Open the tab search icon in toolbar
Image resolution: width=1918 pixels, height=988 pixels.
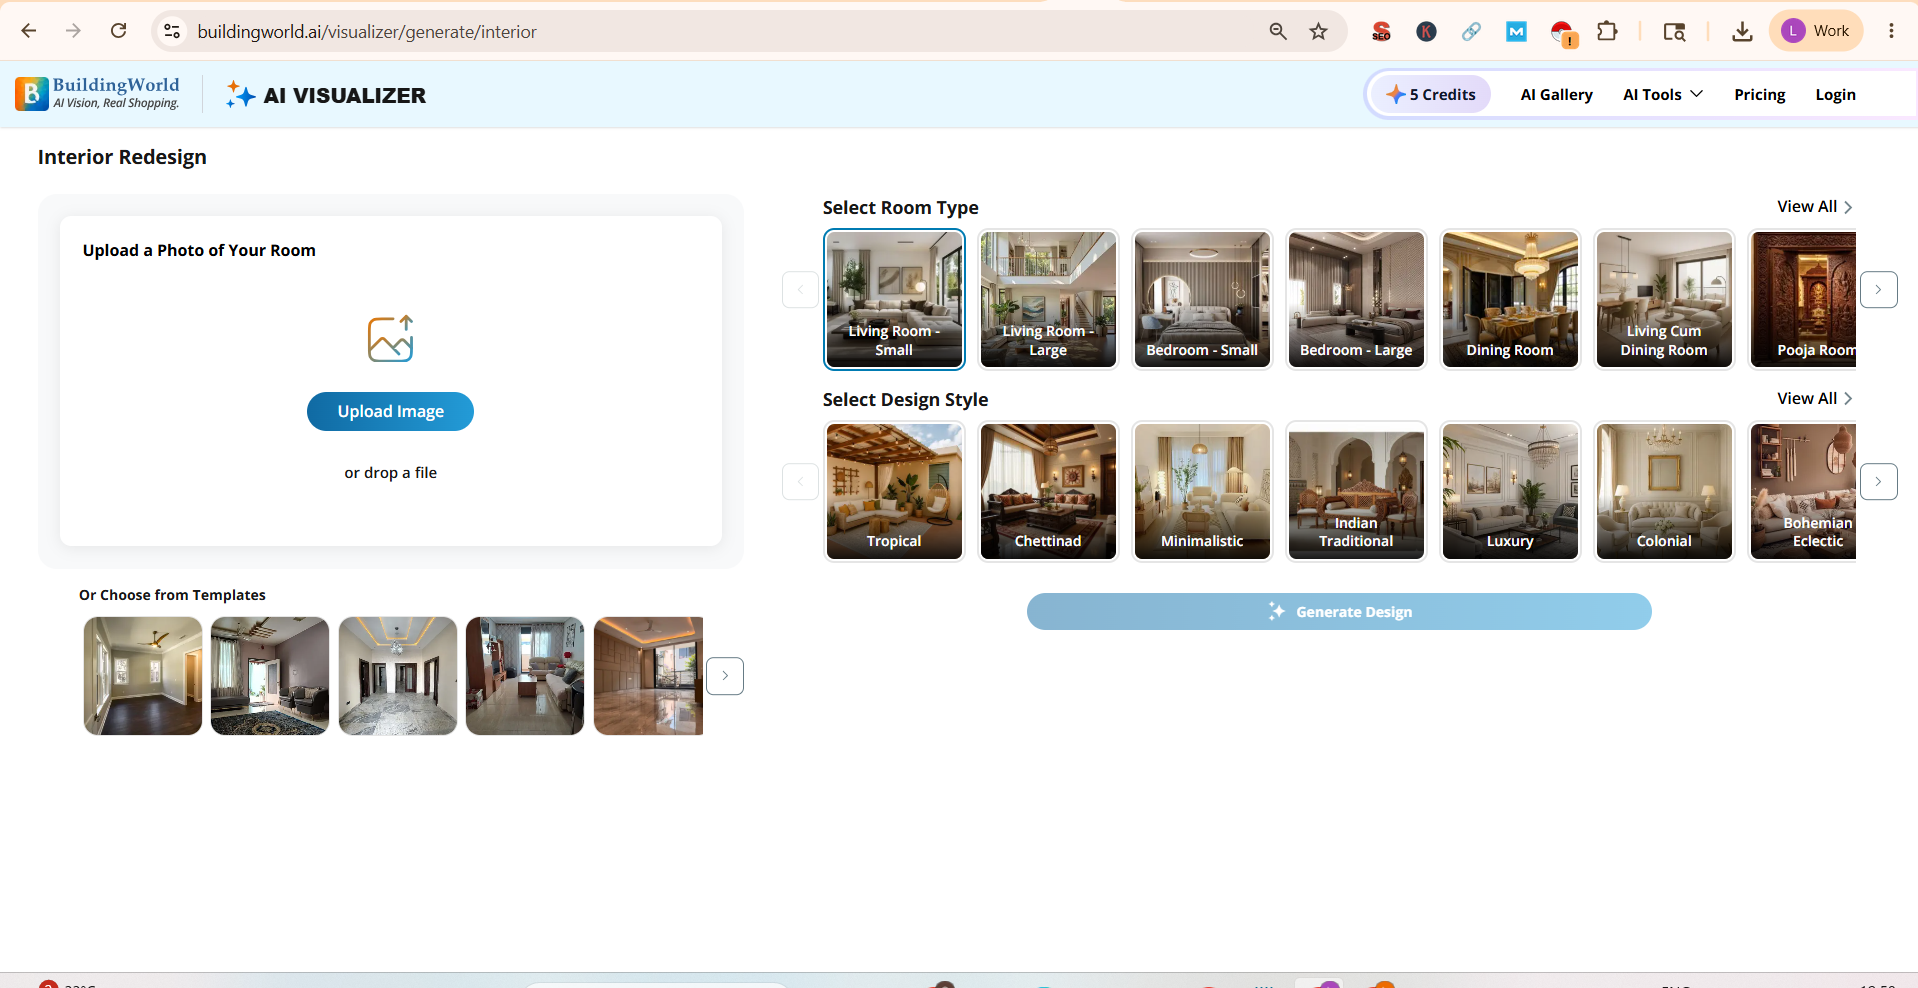[x=1674, y=31]
